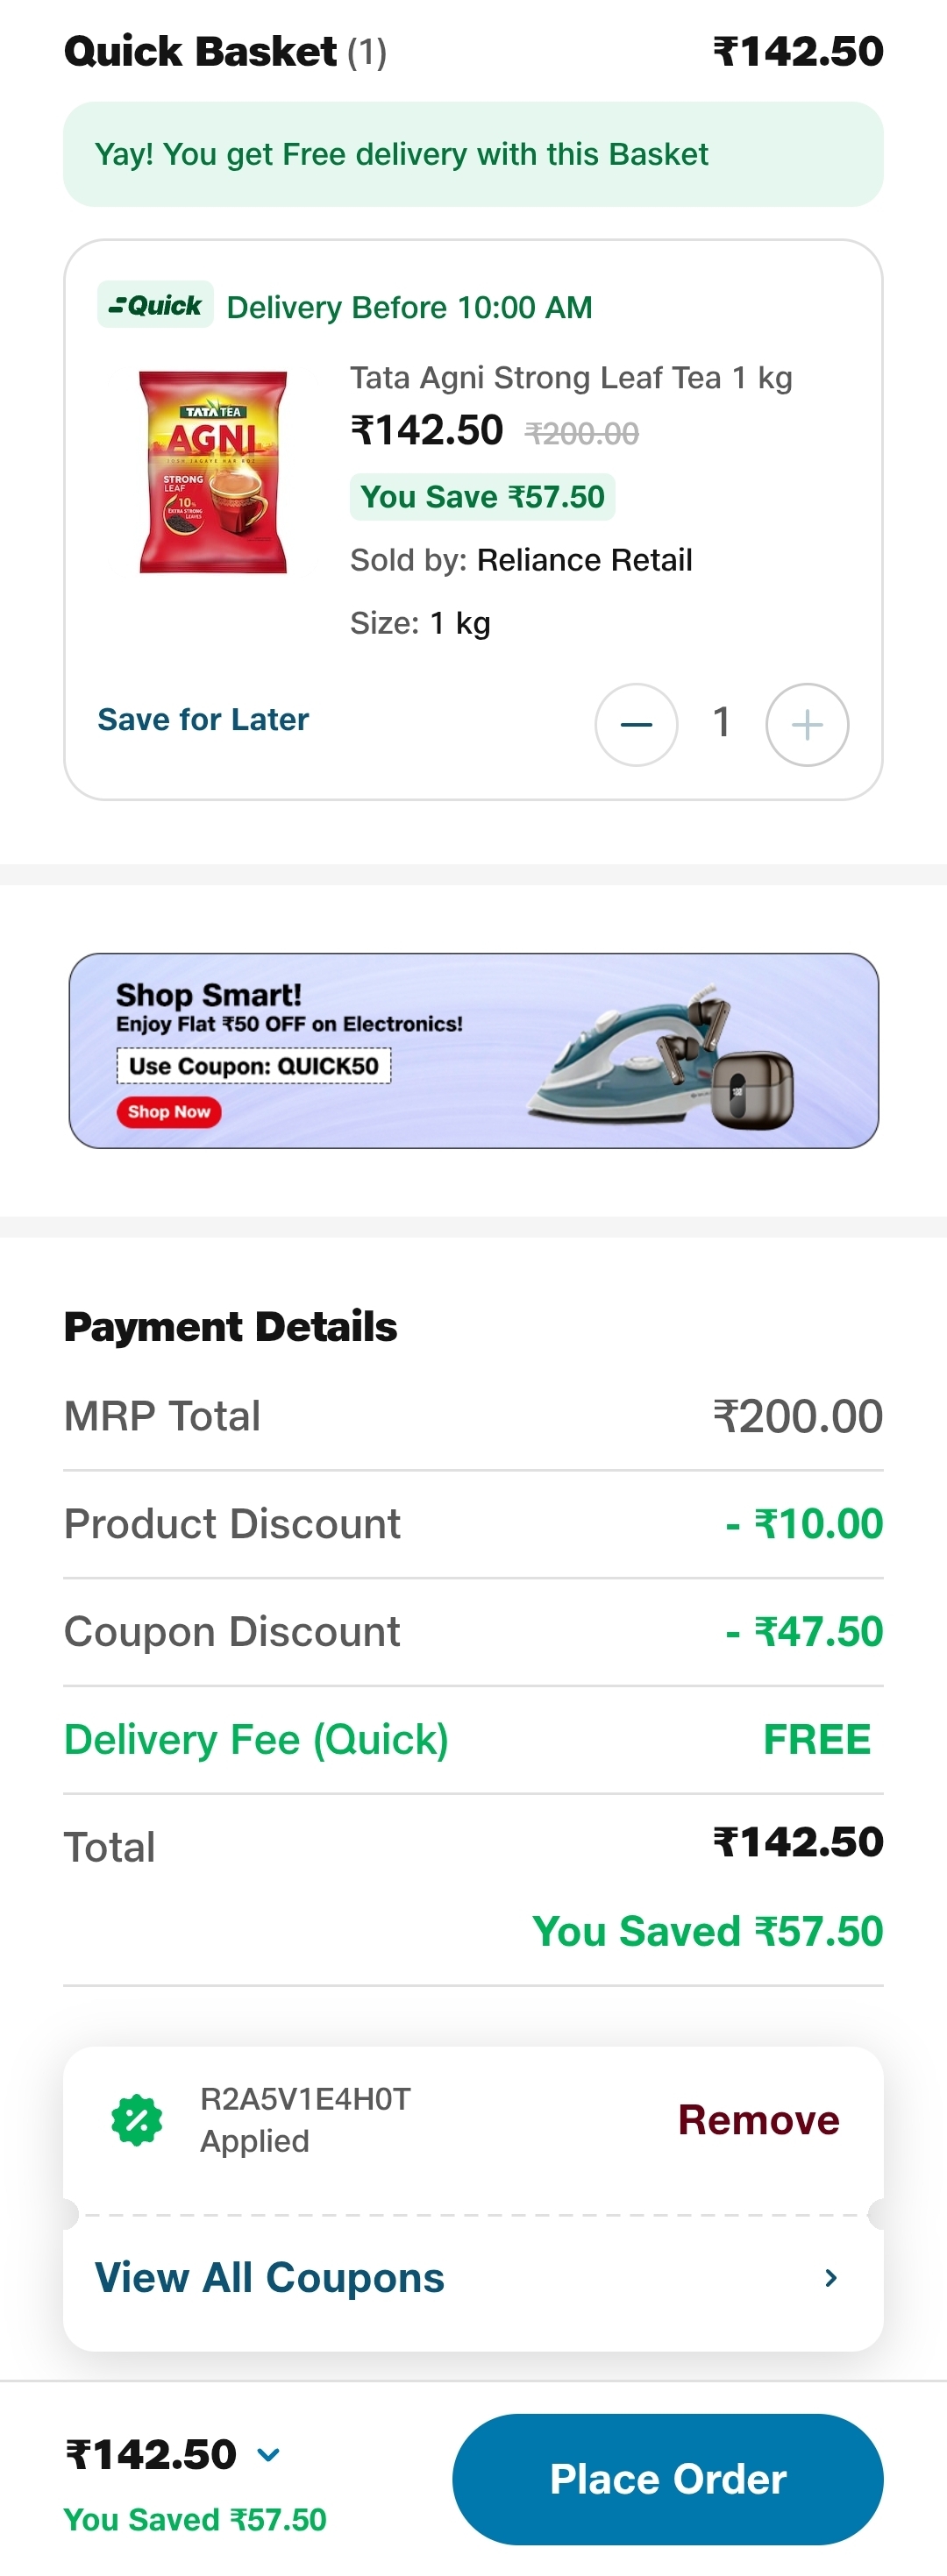The height and width of the screenshot is (2576, 947).
Task: Decrease tea quantity with minus button
Action: (636, 724)
